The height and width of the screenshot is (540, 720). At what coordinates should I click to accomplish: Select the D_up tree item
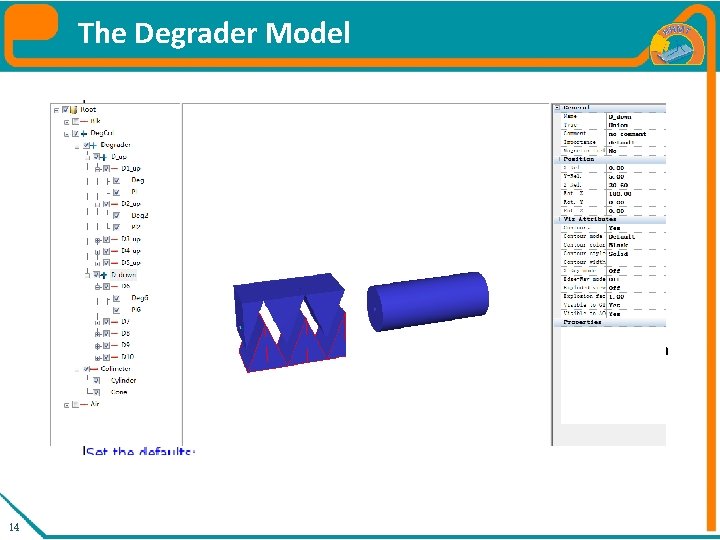119,157
